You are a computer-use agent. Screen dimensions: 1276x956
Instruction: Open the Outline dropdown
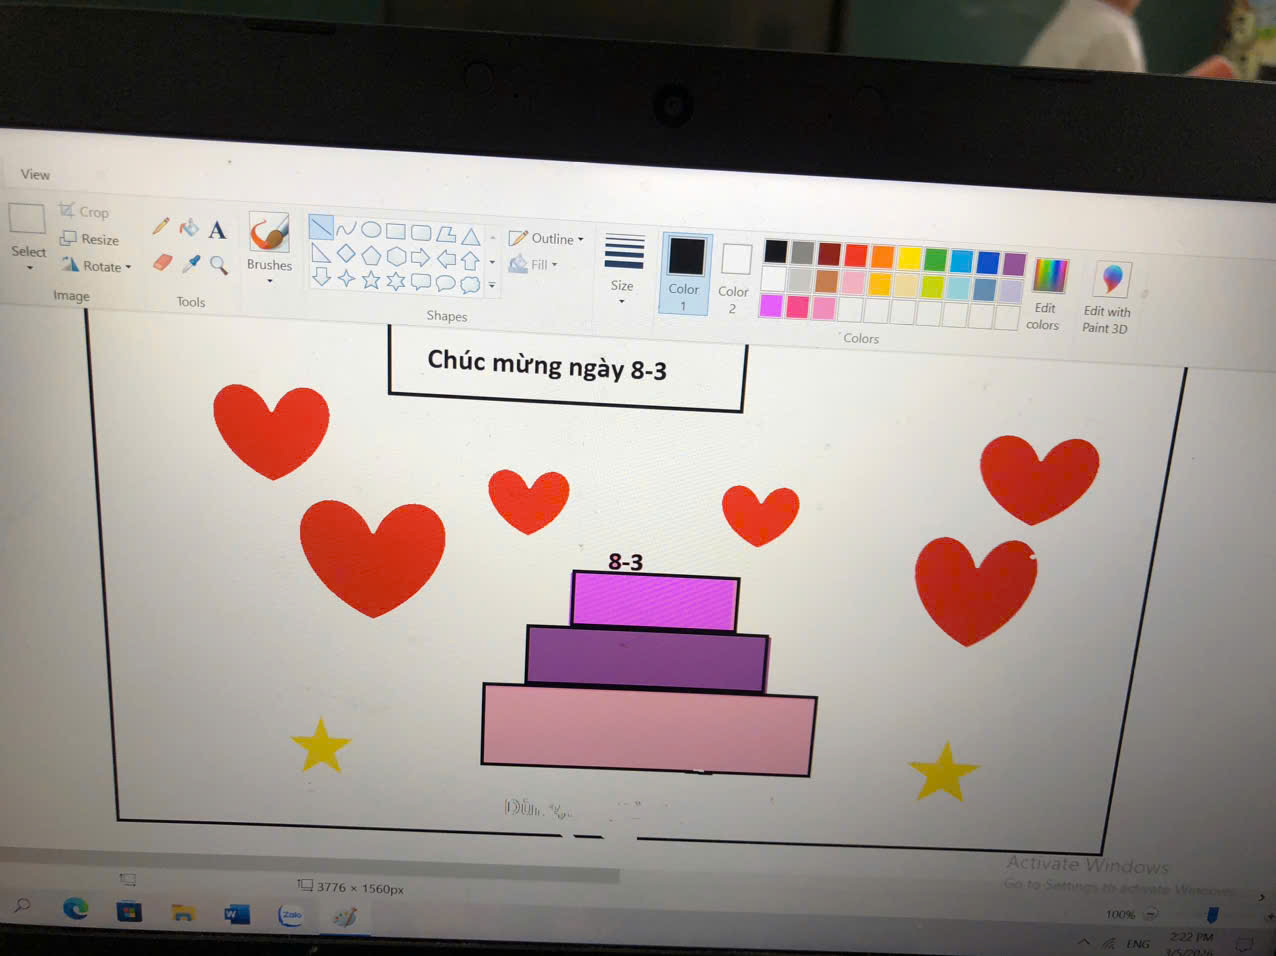click(546, 239)
